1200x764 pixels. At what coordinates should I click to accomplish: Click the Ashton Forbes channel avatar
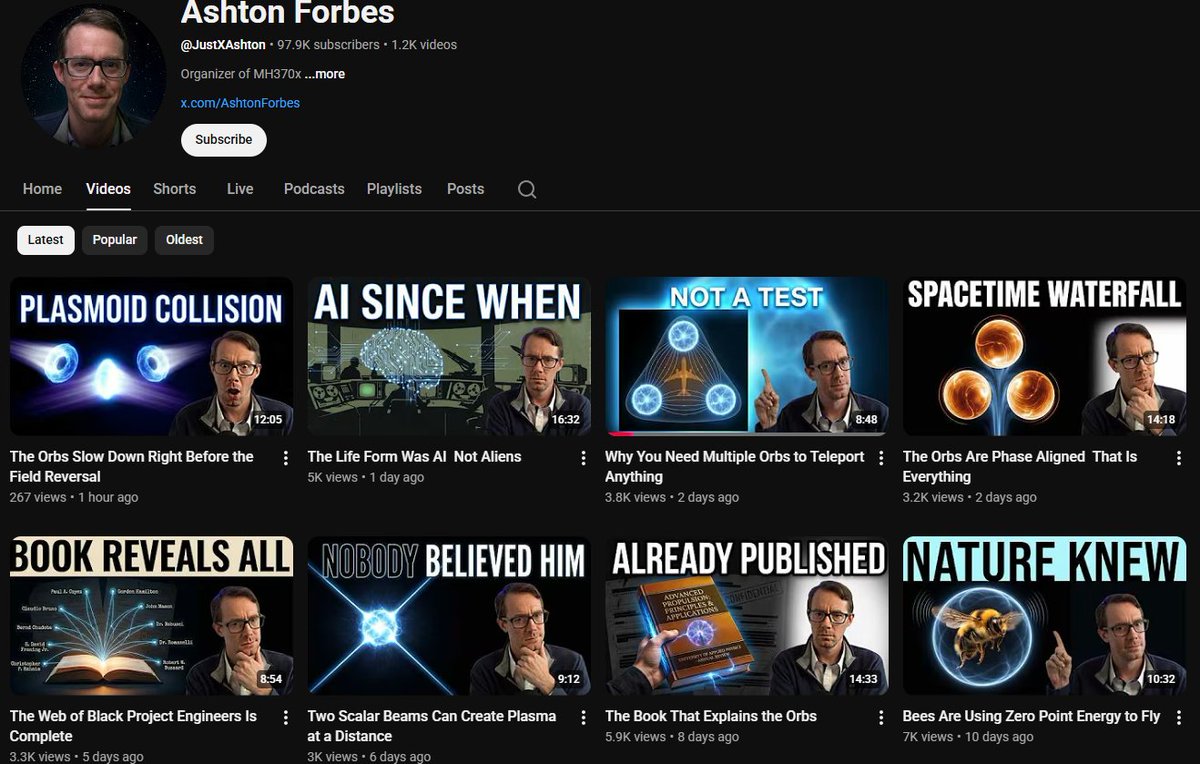[x=93, y=75]
